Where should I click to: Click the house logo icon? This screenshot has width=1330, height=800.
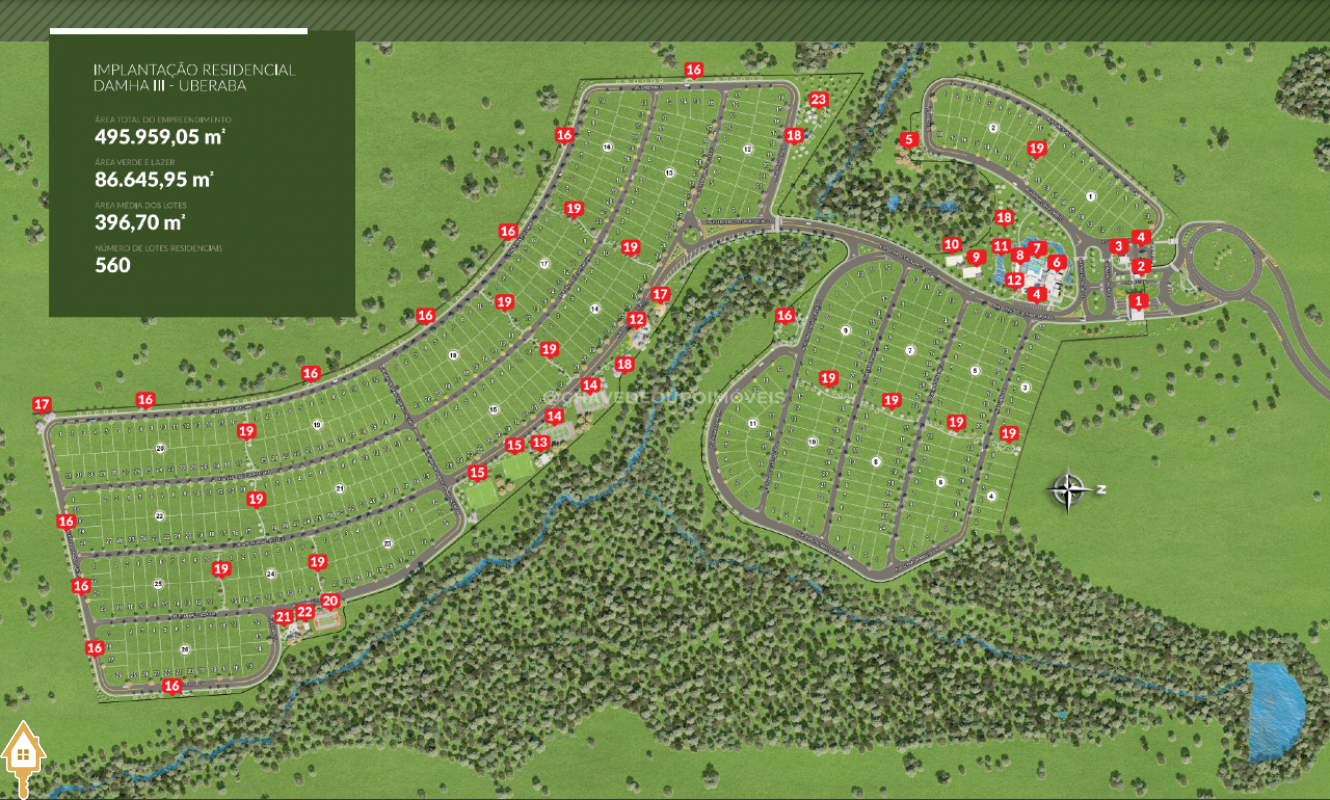click(20, 755)
